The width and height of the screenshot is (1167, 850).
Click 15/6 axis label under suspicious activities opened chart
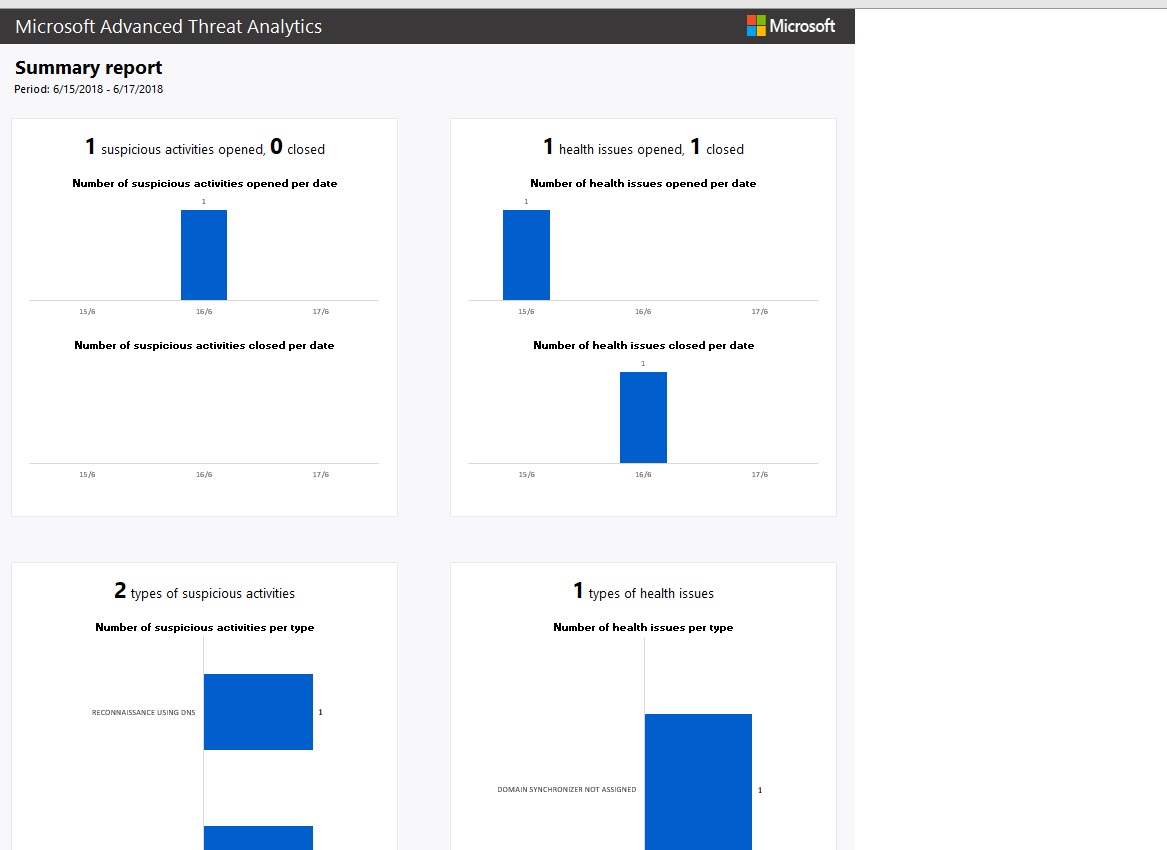click(87, 312)
